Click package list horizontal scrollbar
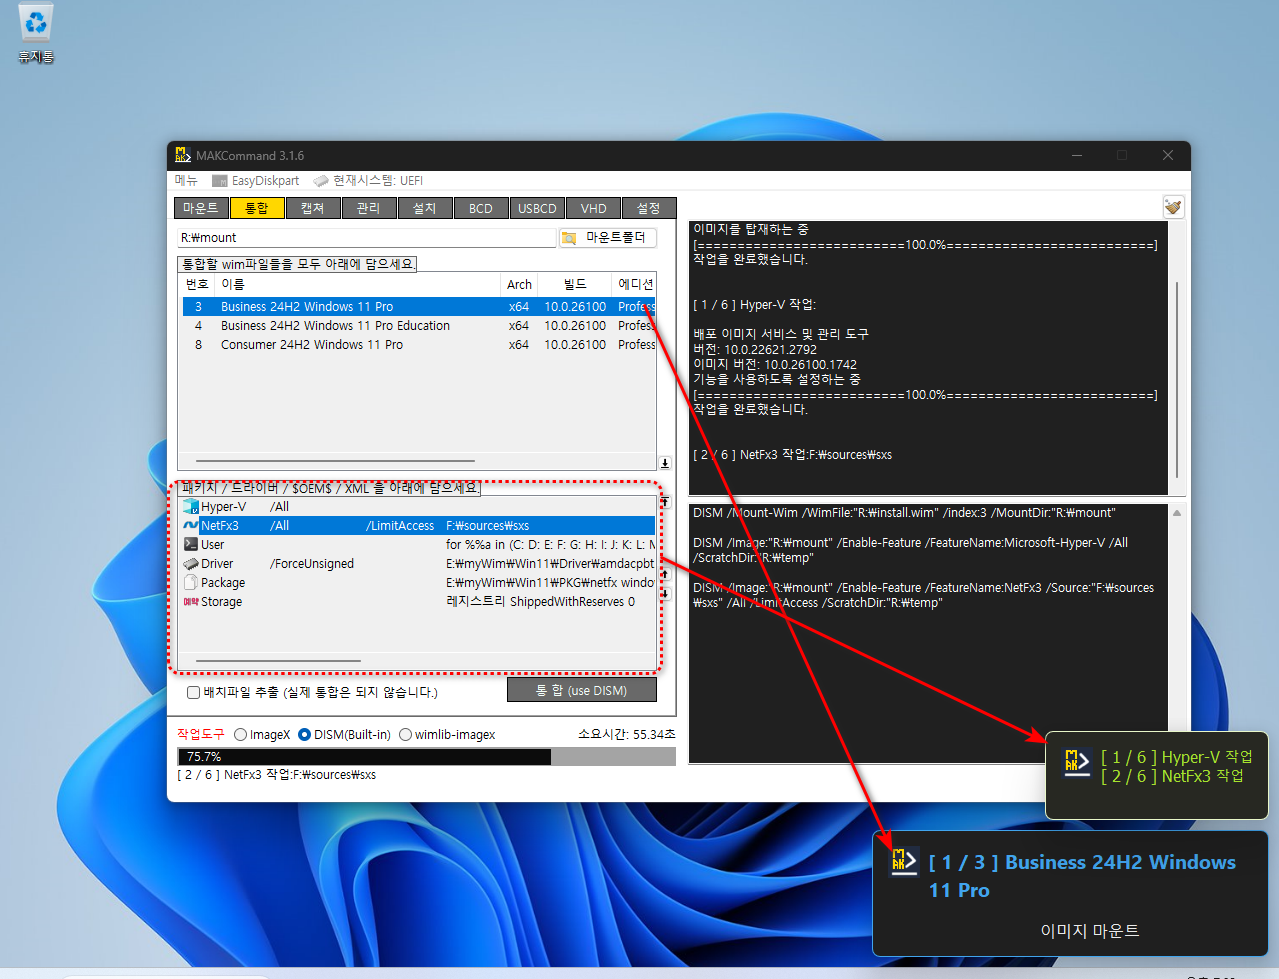 point(278,661)
